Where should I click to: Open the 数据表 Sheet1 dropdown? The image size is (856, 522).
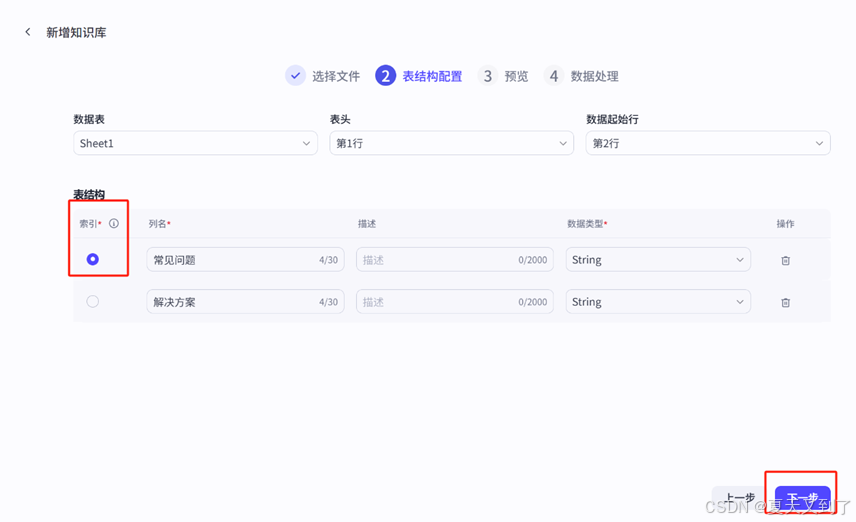pos(195,143)
